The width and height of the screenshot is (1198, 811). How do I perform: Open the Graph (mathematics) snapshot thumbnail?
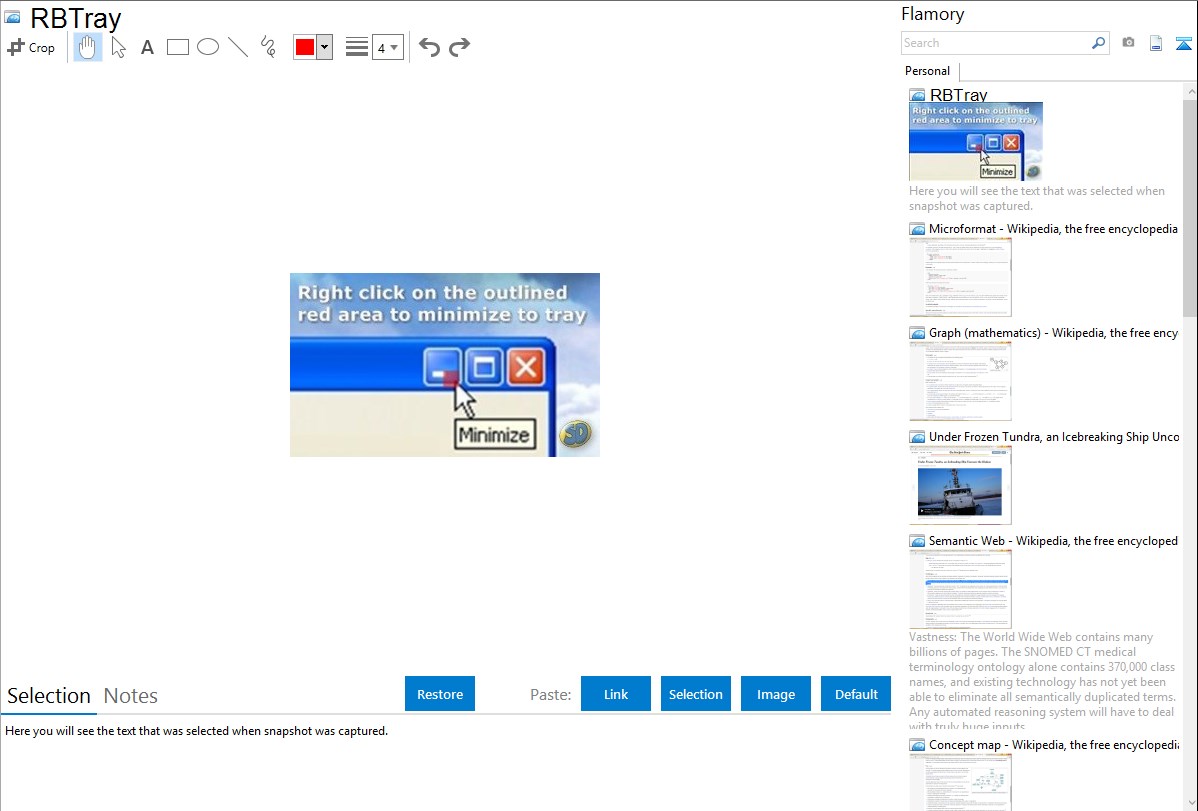(x=960, y=381)
